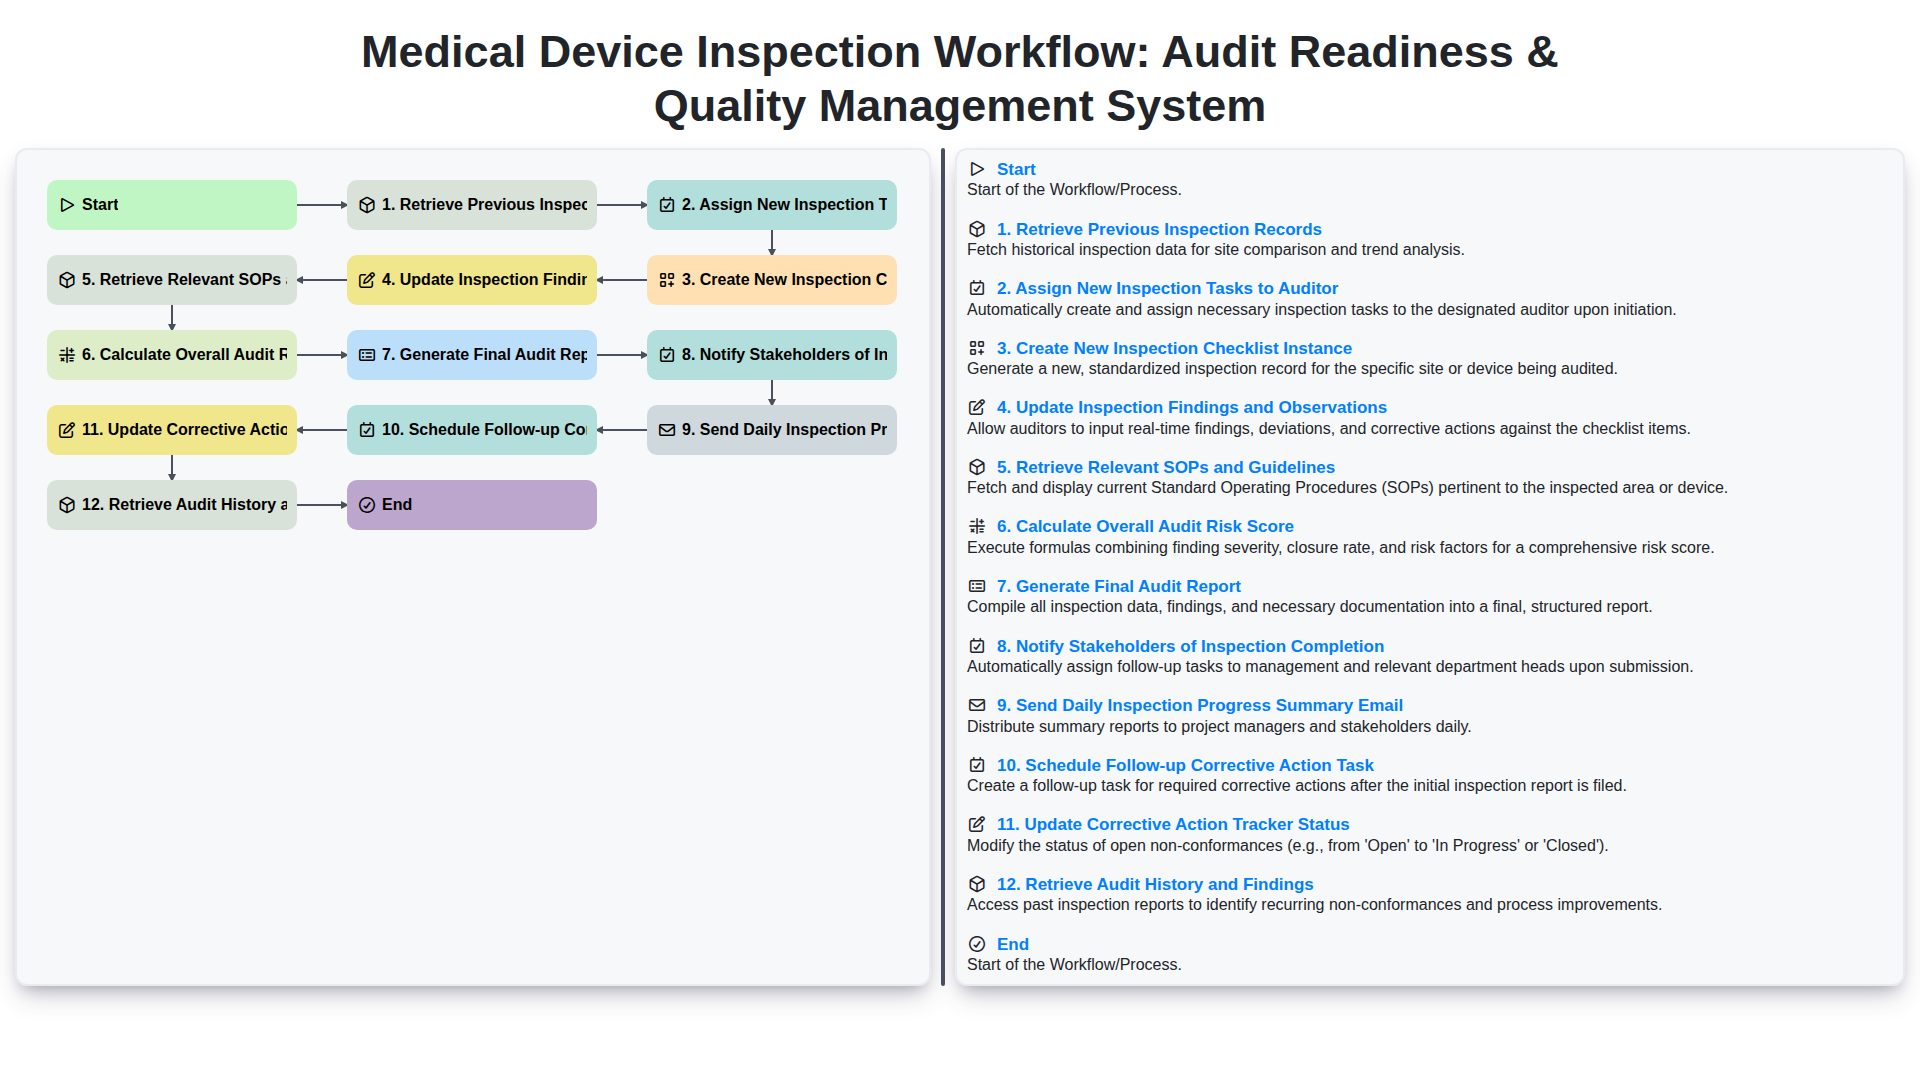Click the vertical divider between the two panels
The image size is (1920, 1080).
[943, 567]
